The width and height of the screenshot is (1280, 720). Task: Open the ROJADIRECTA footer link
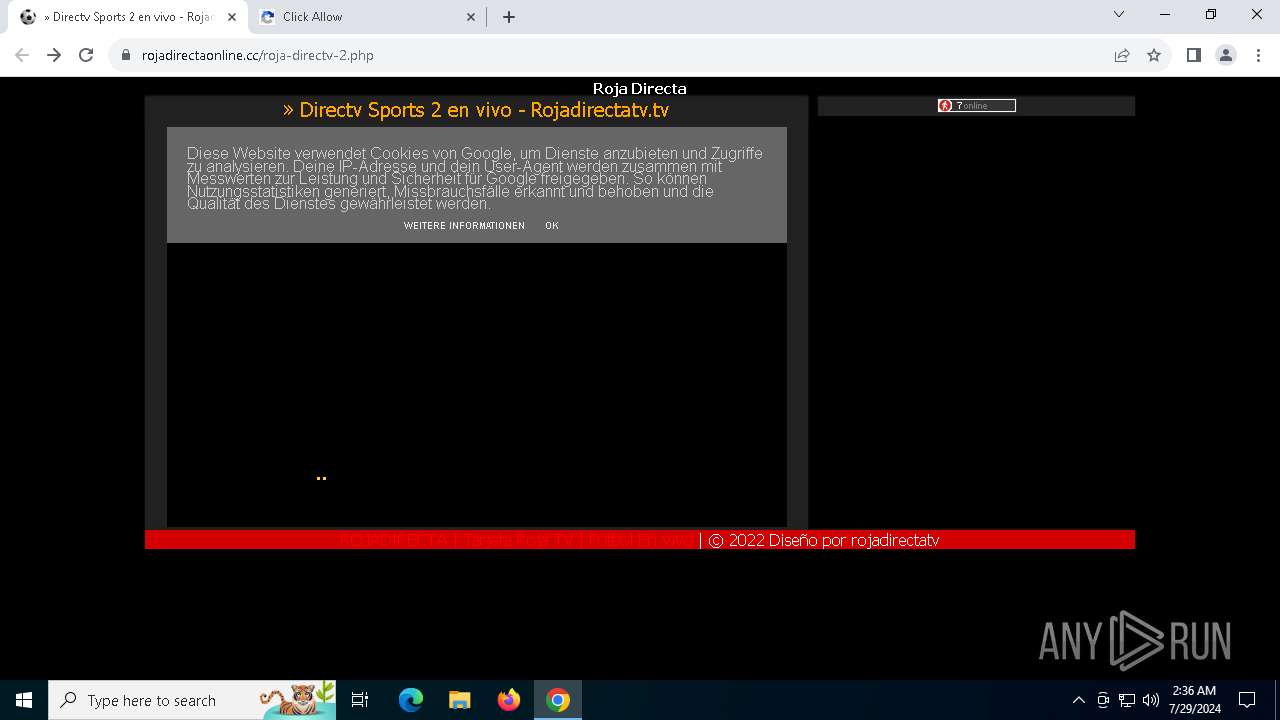(393, 540)
